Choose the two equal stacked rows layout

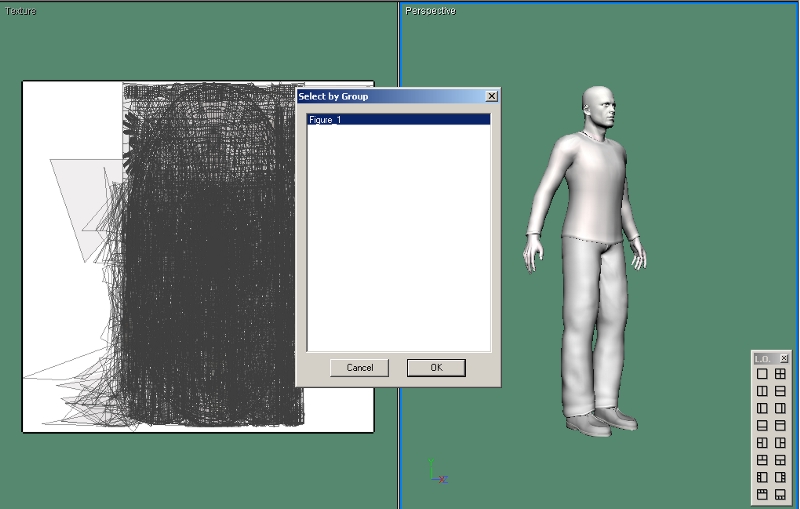[x=780, y=391]
